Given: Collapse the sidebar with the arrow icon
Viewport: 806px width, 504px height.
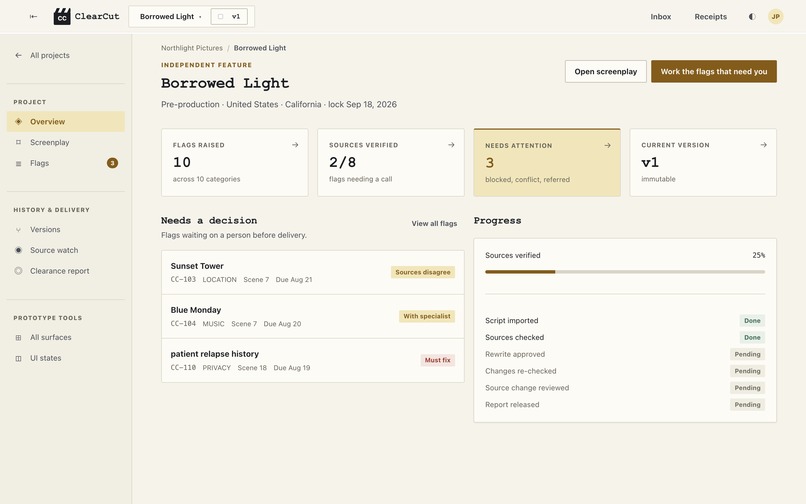Looking at the screenshot, I should (x=33, y=16).
